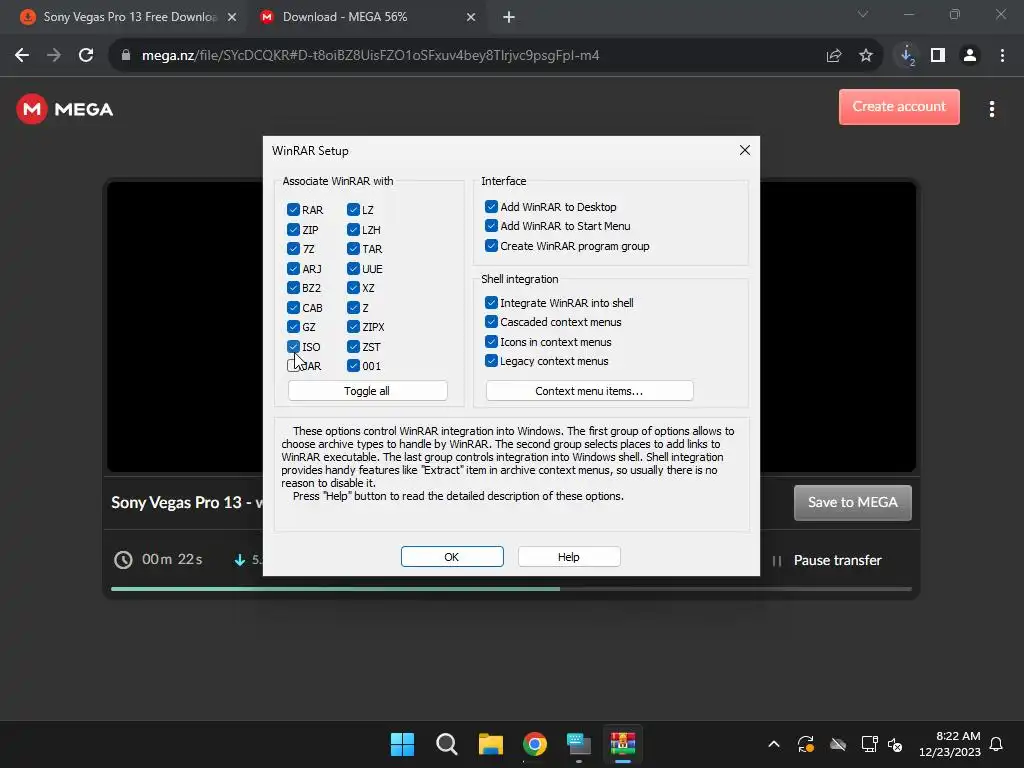Toggle Legacy context menus

tap(491, 360)
